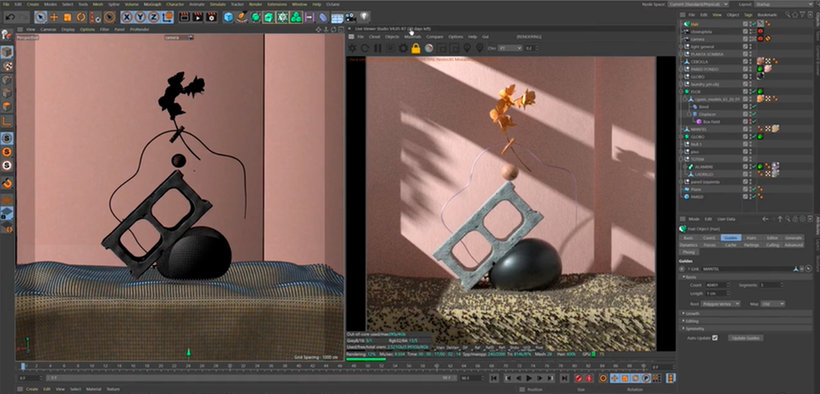Image resolution: width=820 pixels, height=394 pixels.
Task: Toggle Y axis lock
Action: click(x=141, y=17)
